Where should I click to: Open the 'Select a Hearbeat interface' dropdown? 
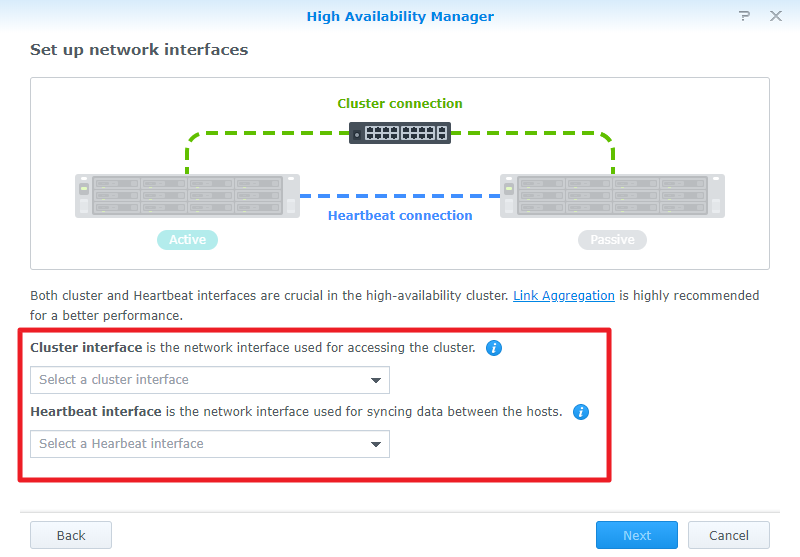pos(200,444)
